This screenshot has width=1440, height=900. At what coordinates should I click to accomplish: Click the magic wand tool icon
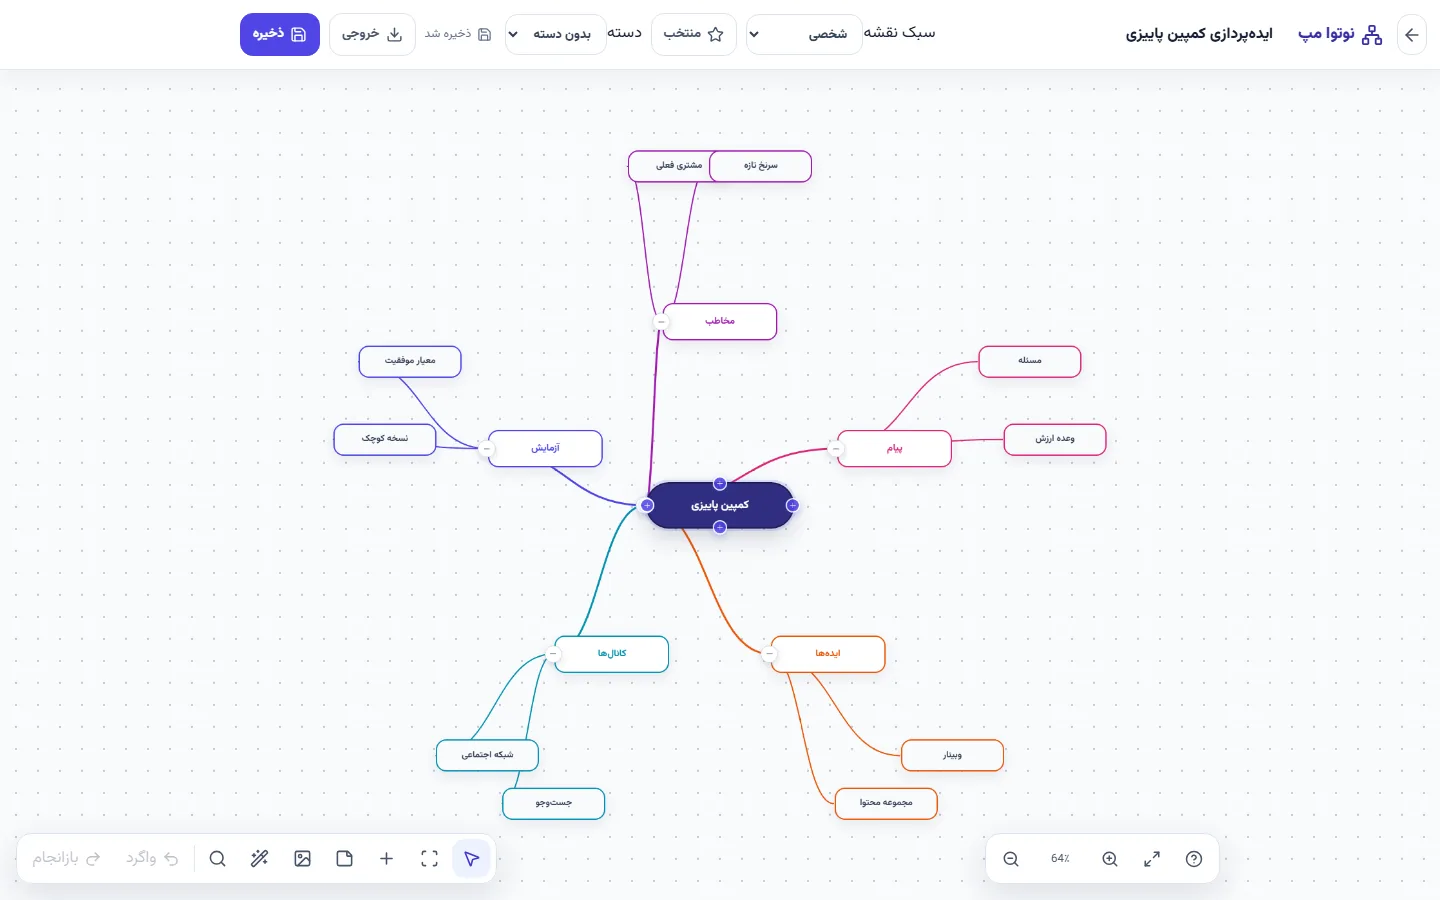(x=259, y=859)
